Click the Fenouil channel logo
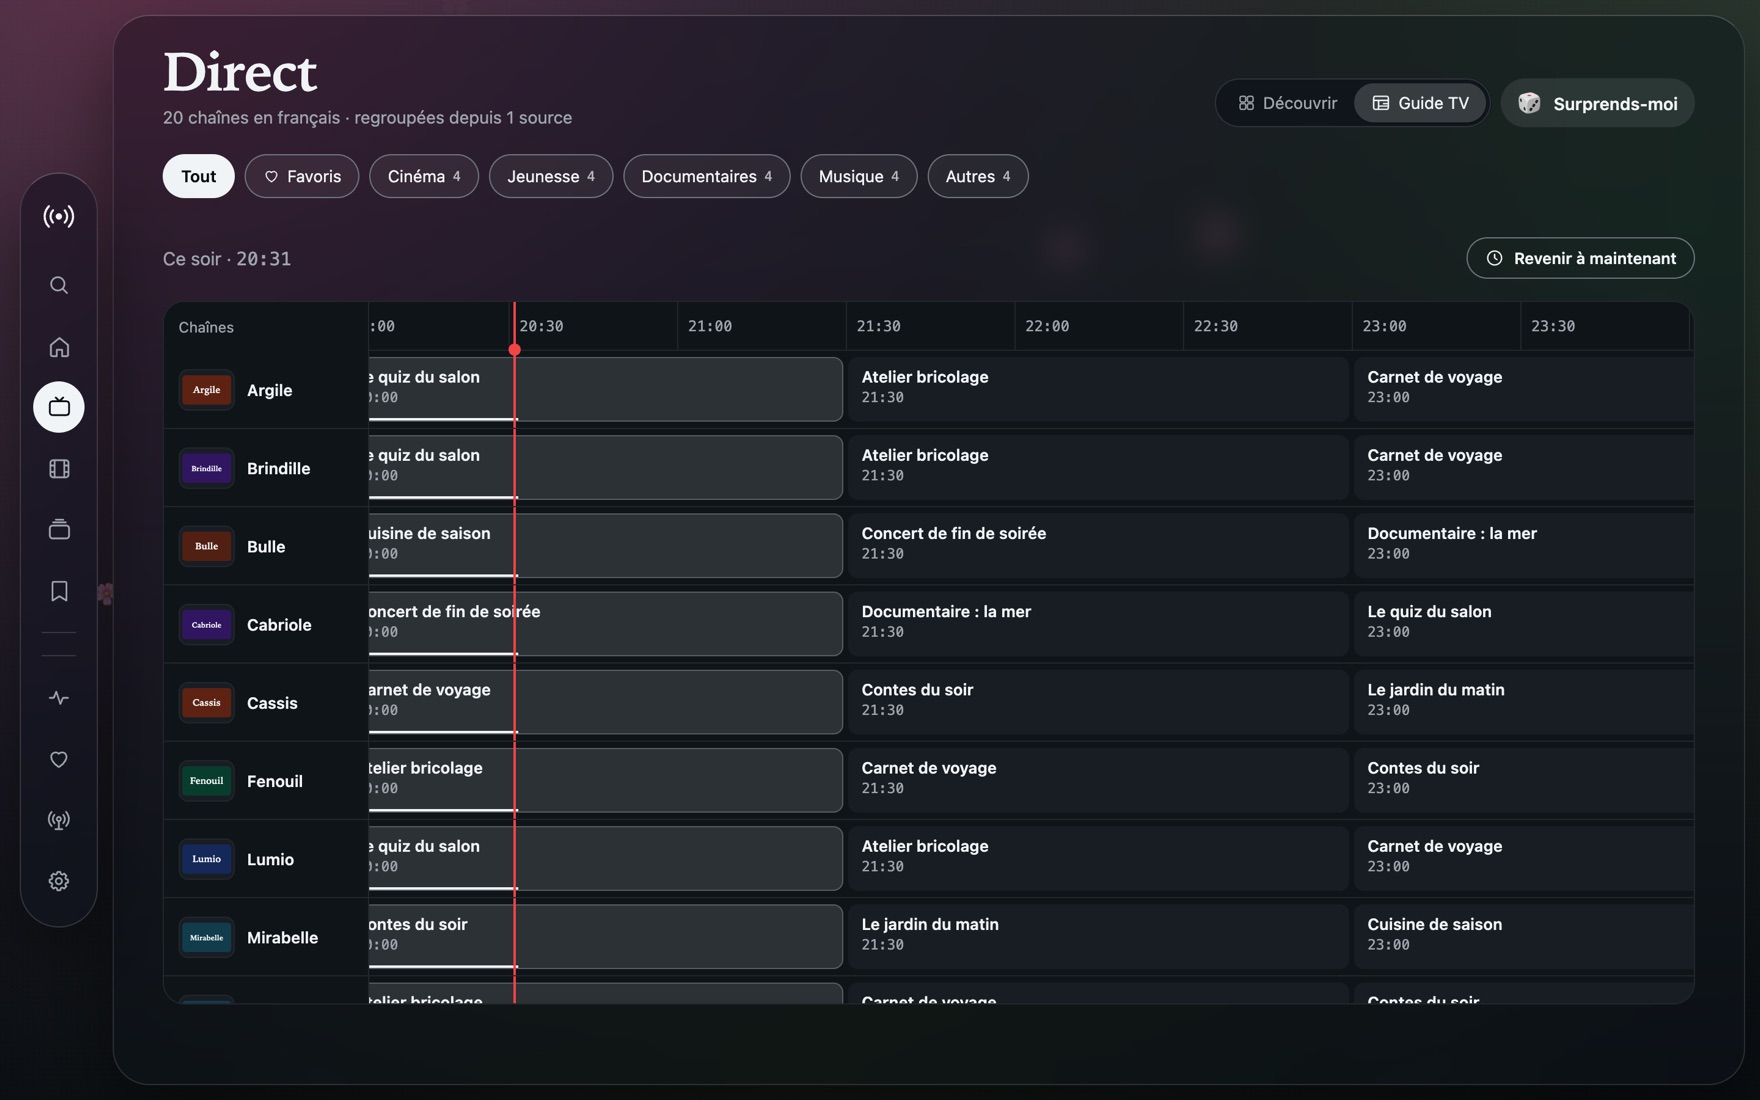Viewport: 1760px width, 1100px height. tap(207, 781)
